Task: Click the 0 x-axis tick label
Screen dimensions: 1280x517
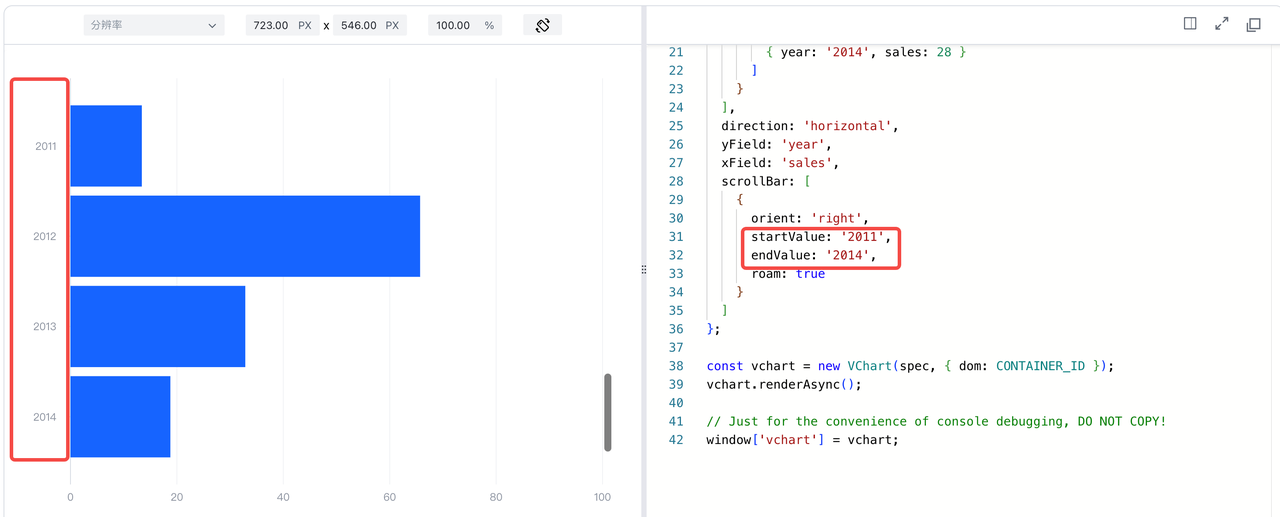Action: coord(70,497)
